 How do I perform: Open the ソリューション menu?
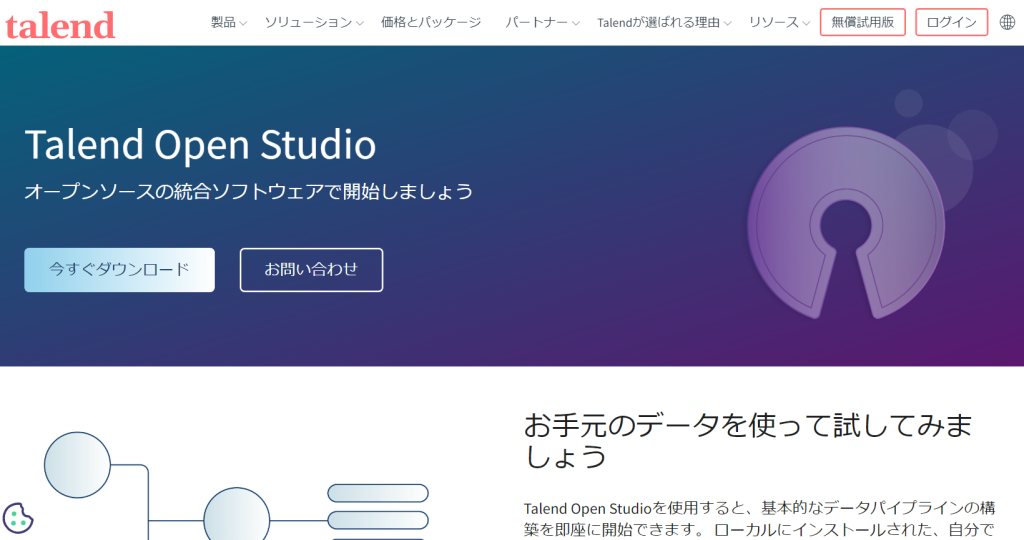coord(313,22)
